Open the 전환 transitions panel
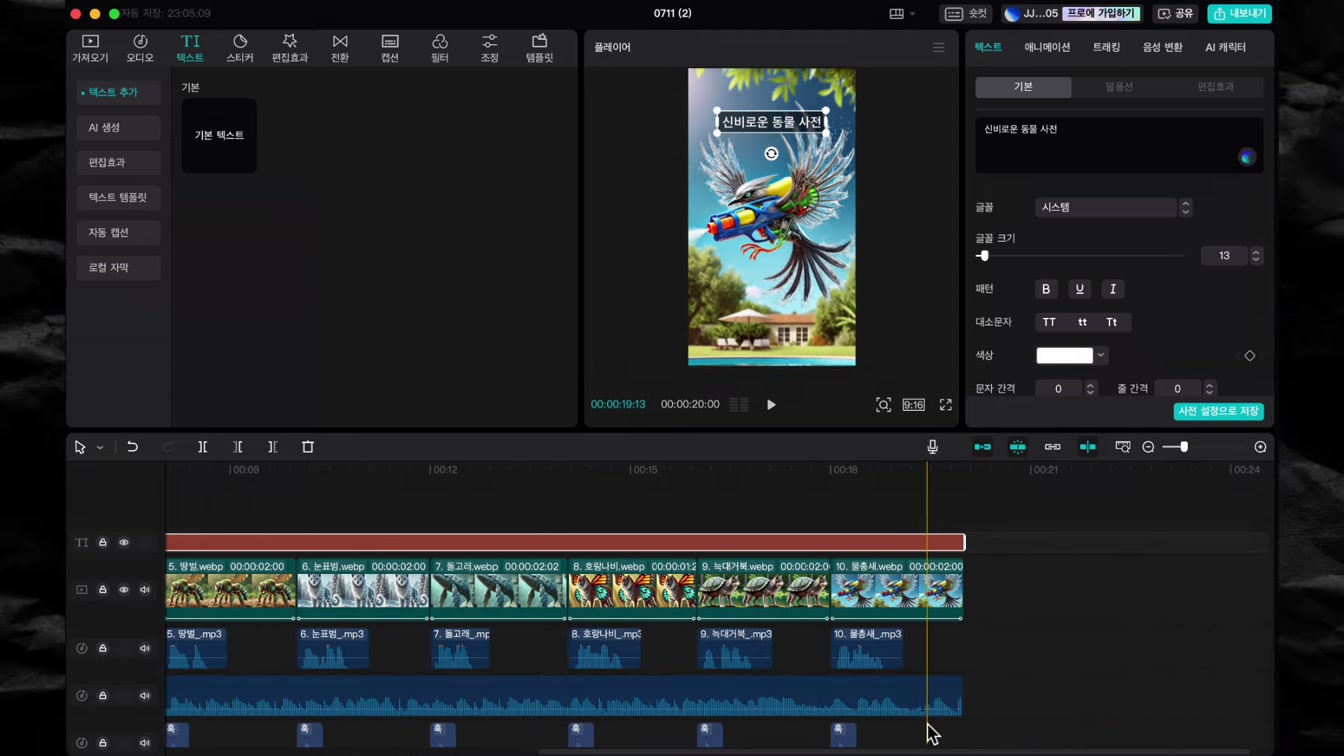This screenshot has width=1344, height=756. coord(340,48)
